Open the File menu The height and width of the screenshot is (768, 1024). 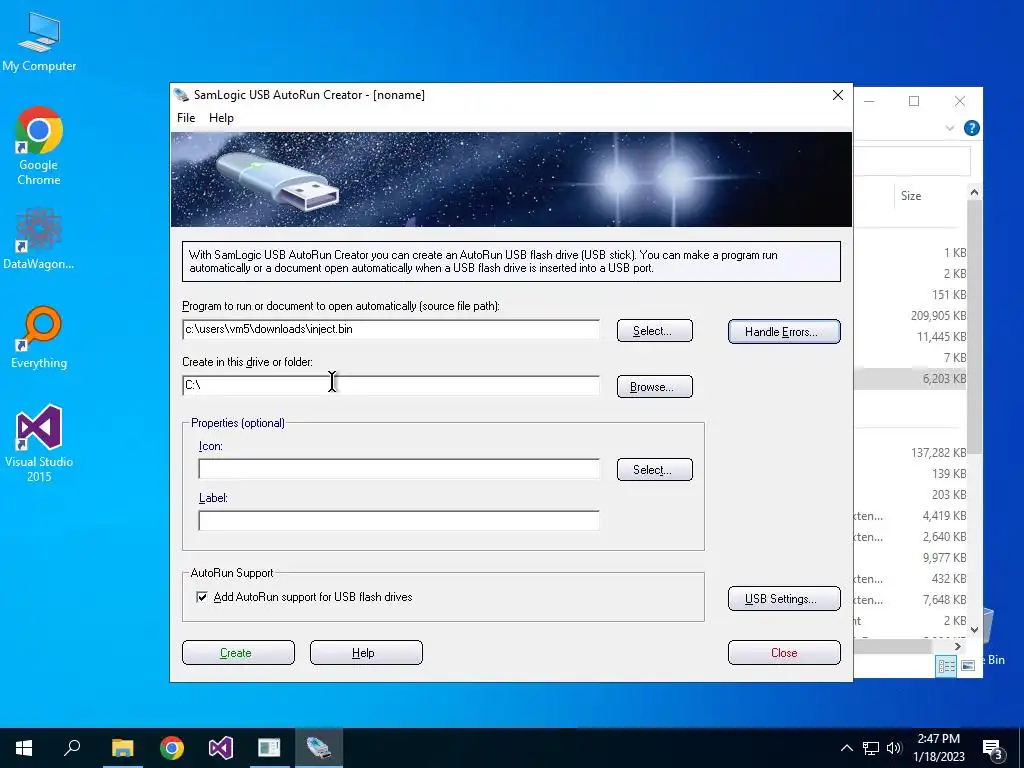coord(186,118)
